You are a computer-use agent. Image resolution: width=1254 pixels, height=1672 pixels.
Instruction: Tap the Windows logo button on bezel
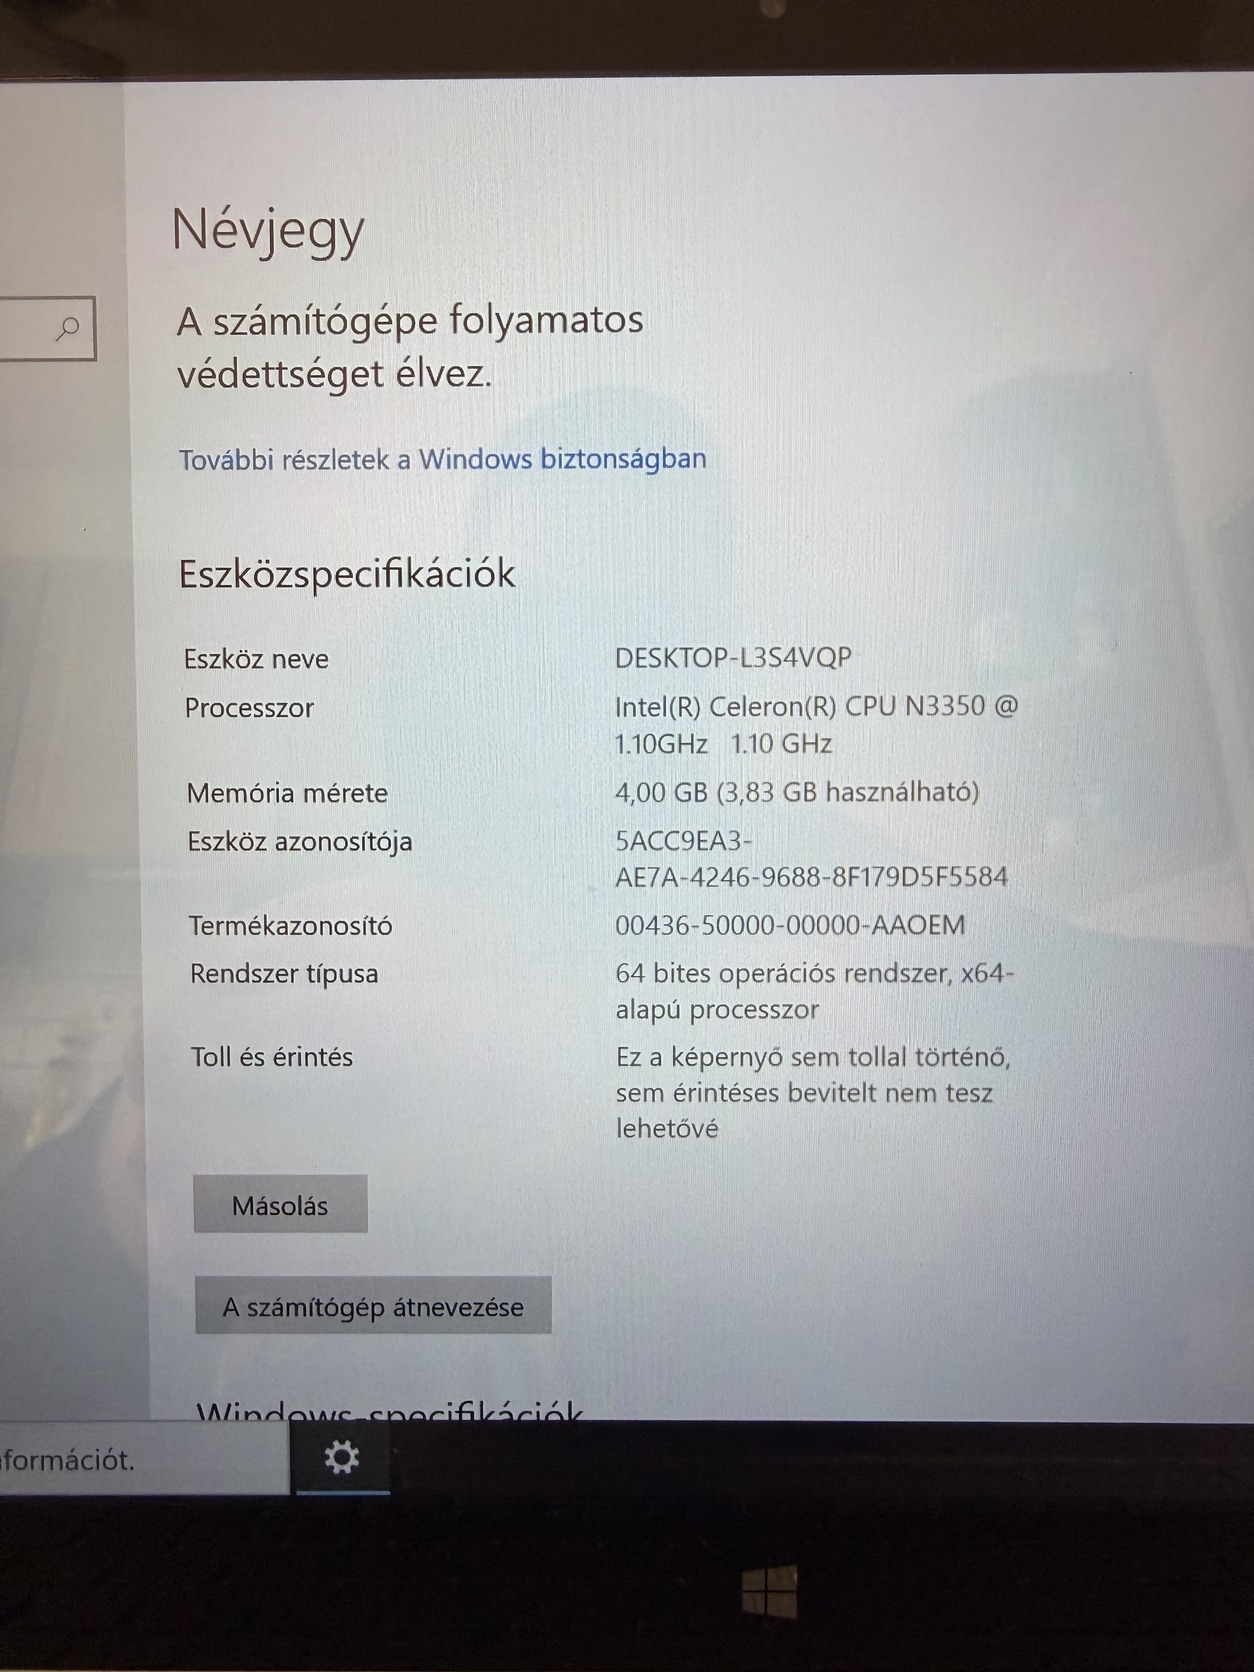[x=770, y=1591]
